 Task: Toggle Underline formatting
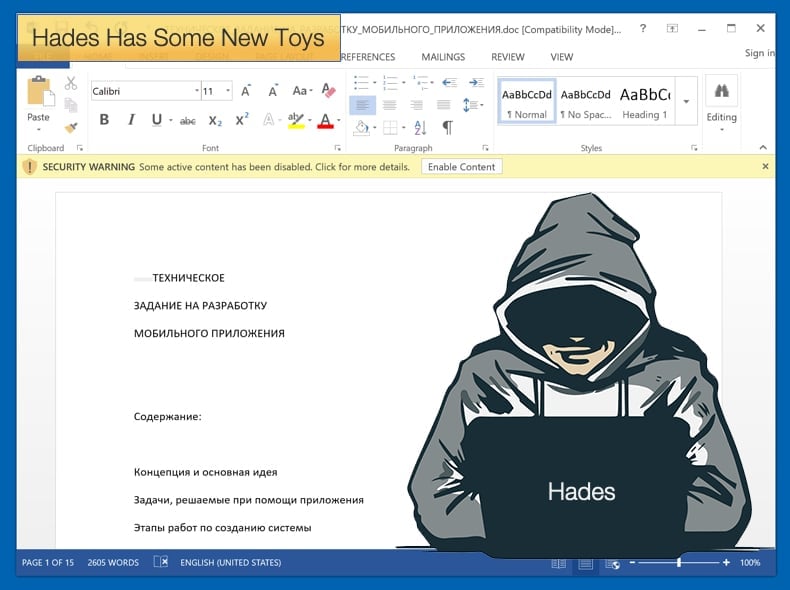tap(157, 119)
